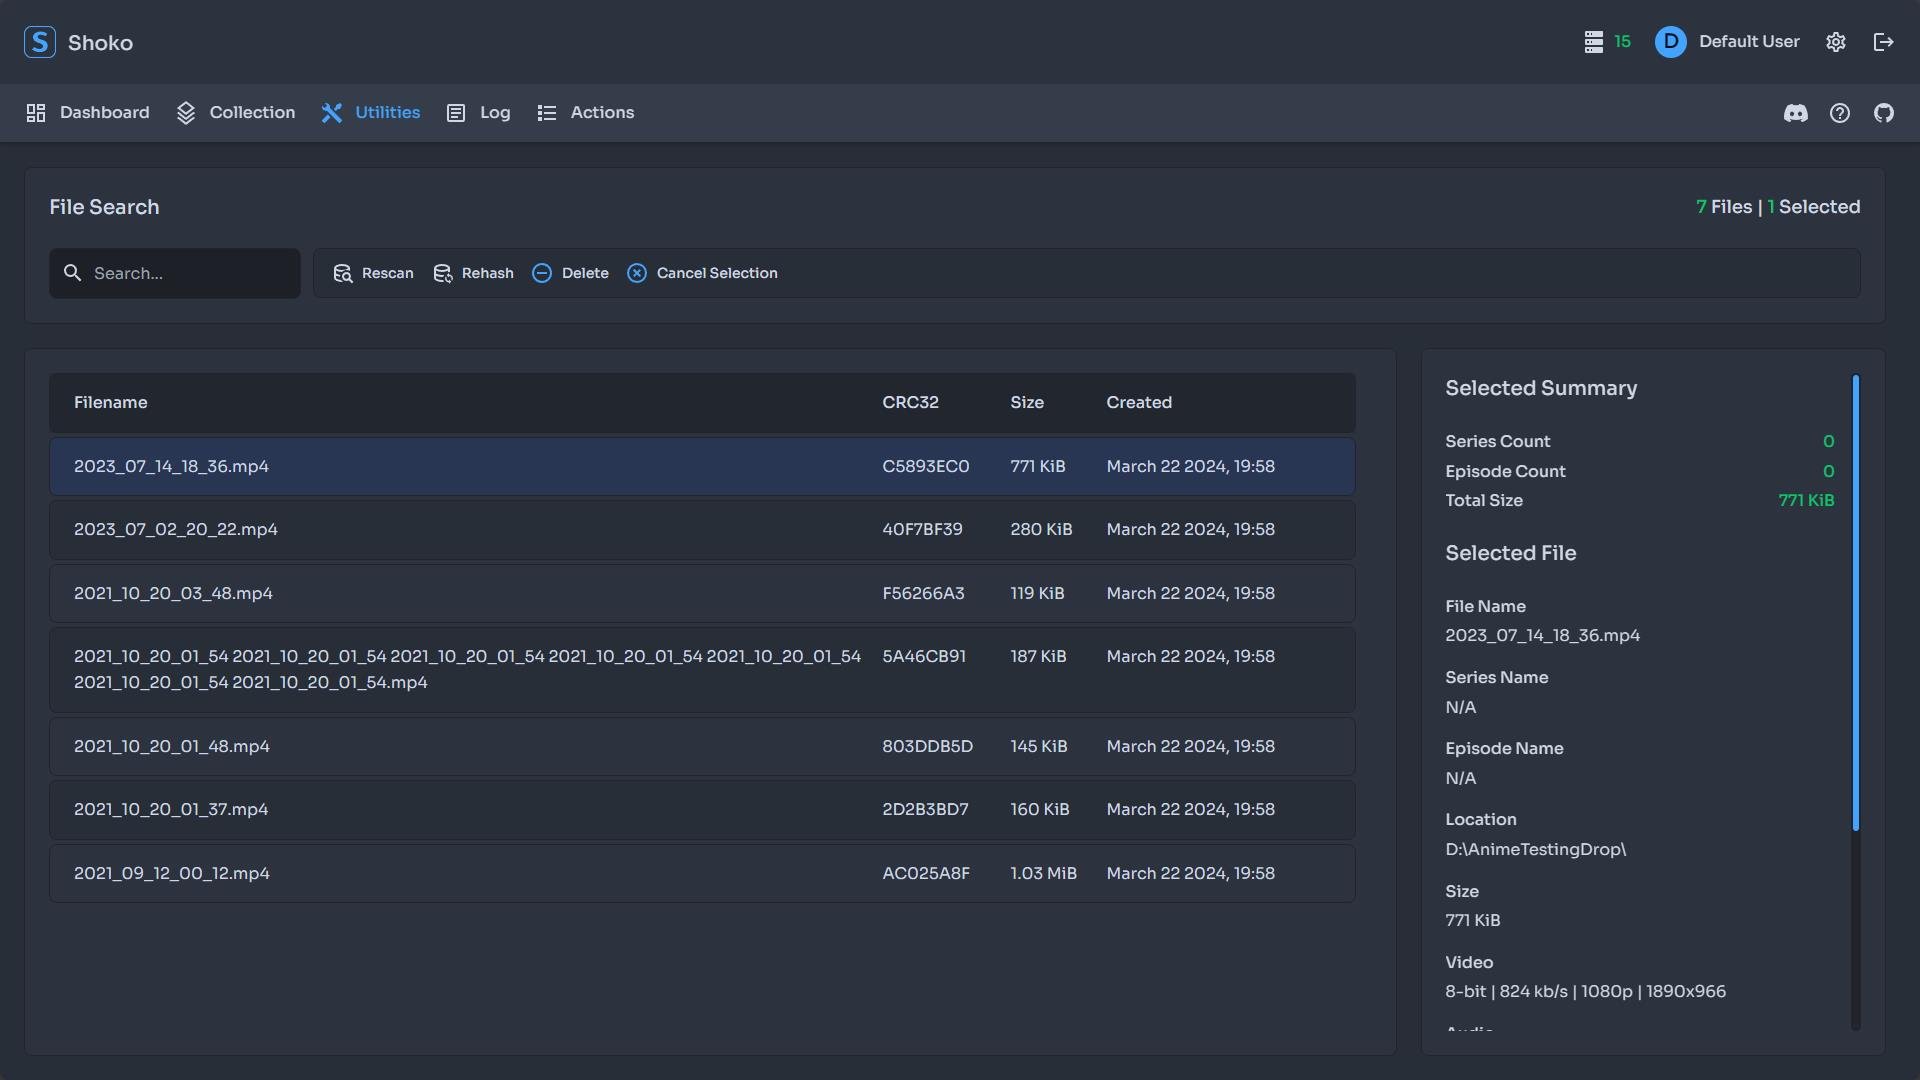This screenshot has width=1920, height=1080.
Task: Click CRC32 value 2D2B3BD7
Action: pyautogui.click(x=925, y=810)
